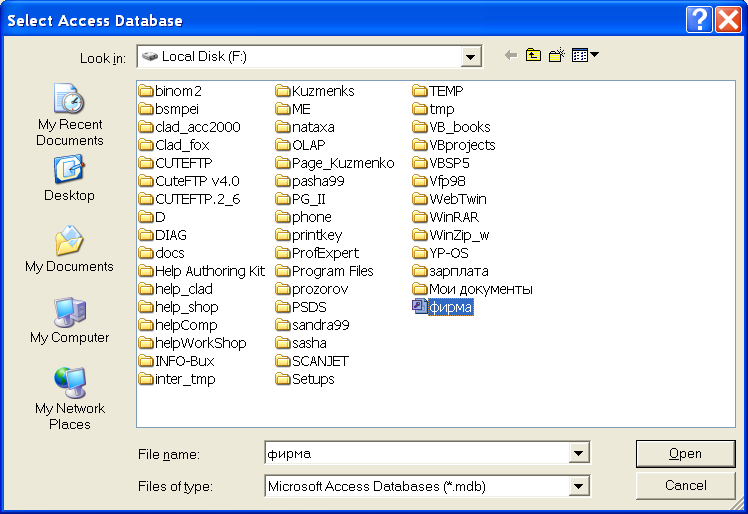The image size is (748, 514).
Task: Select the ME folder
Action: (293, 109)
